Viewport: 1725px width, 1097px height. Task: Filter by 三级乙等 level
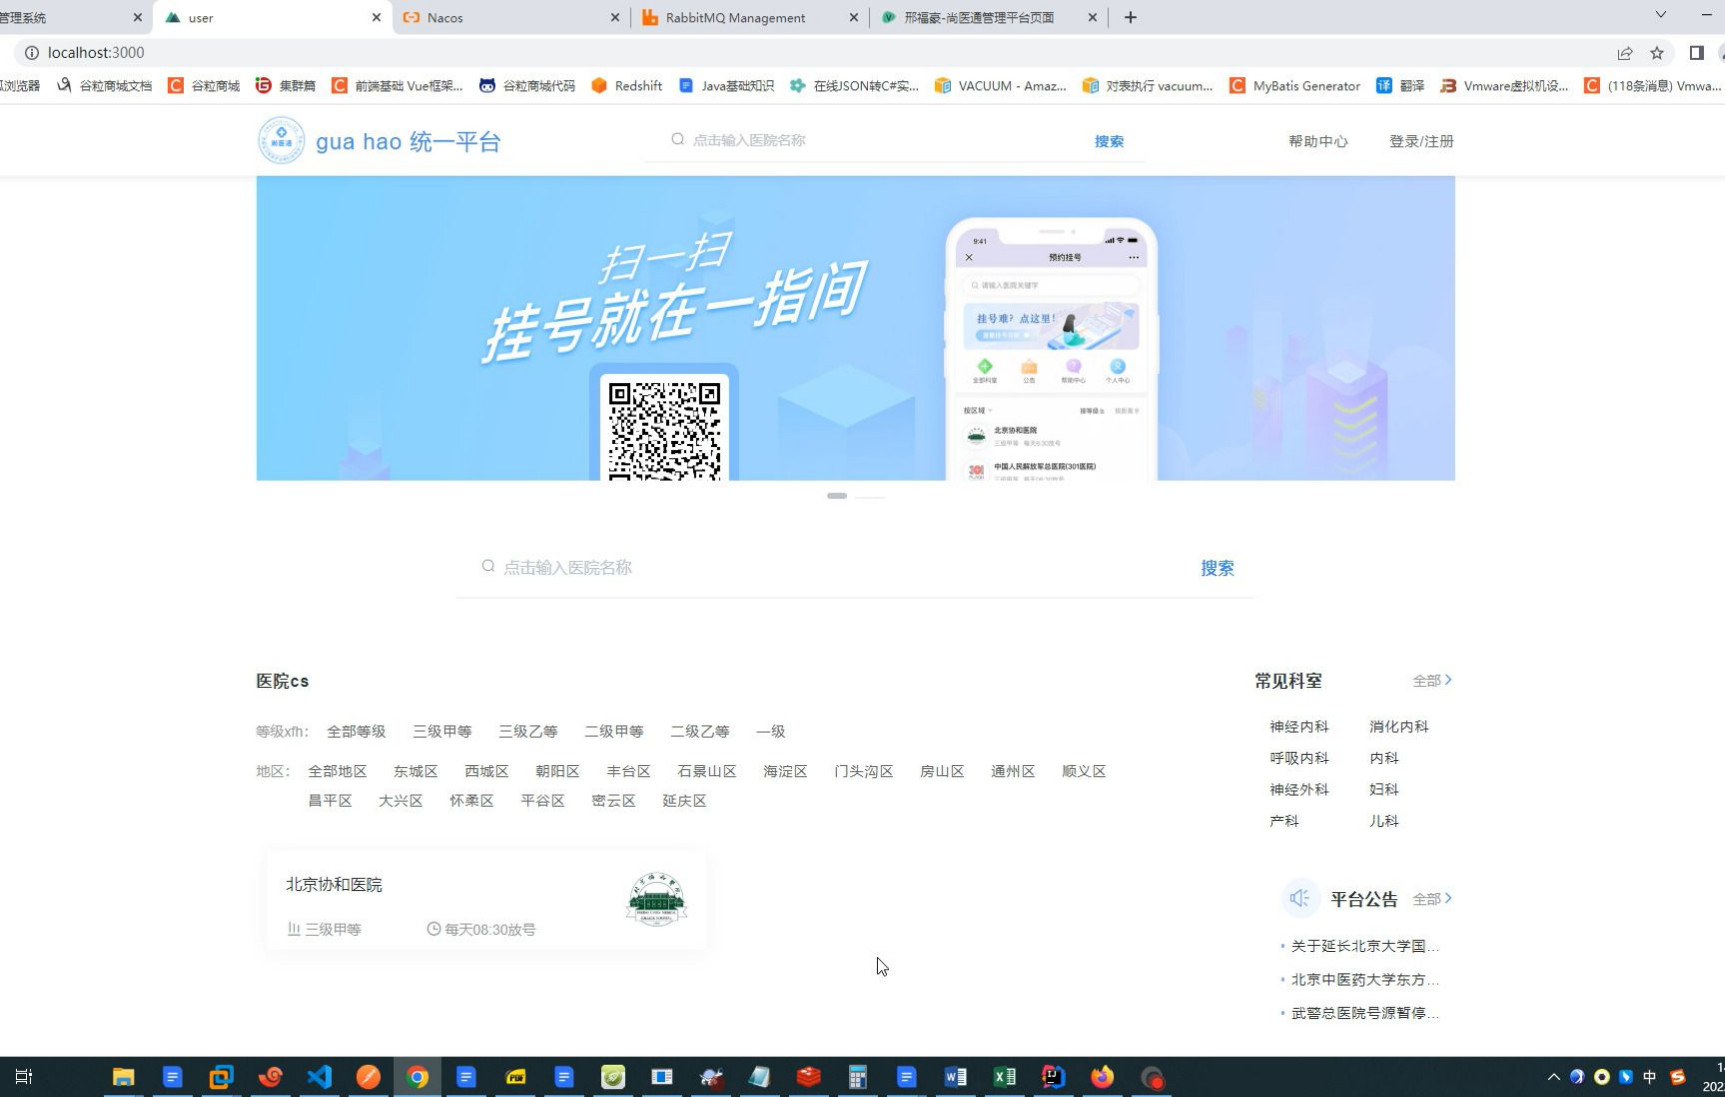click(528, 731)
